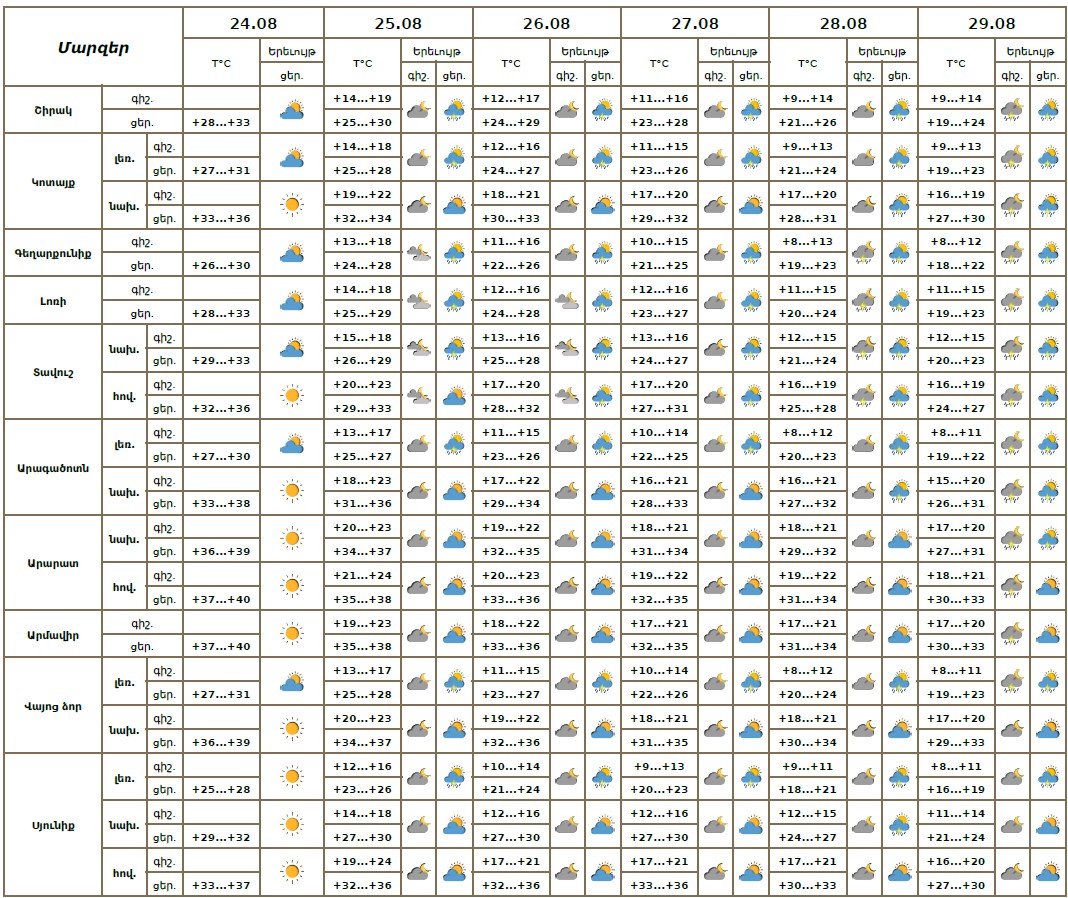Click the Սյունիք region row label
The height and width of the screenshot is (898, 1068).
[x=53, y=826]
